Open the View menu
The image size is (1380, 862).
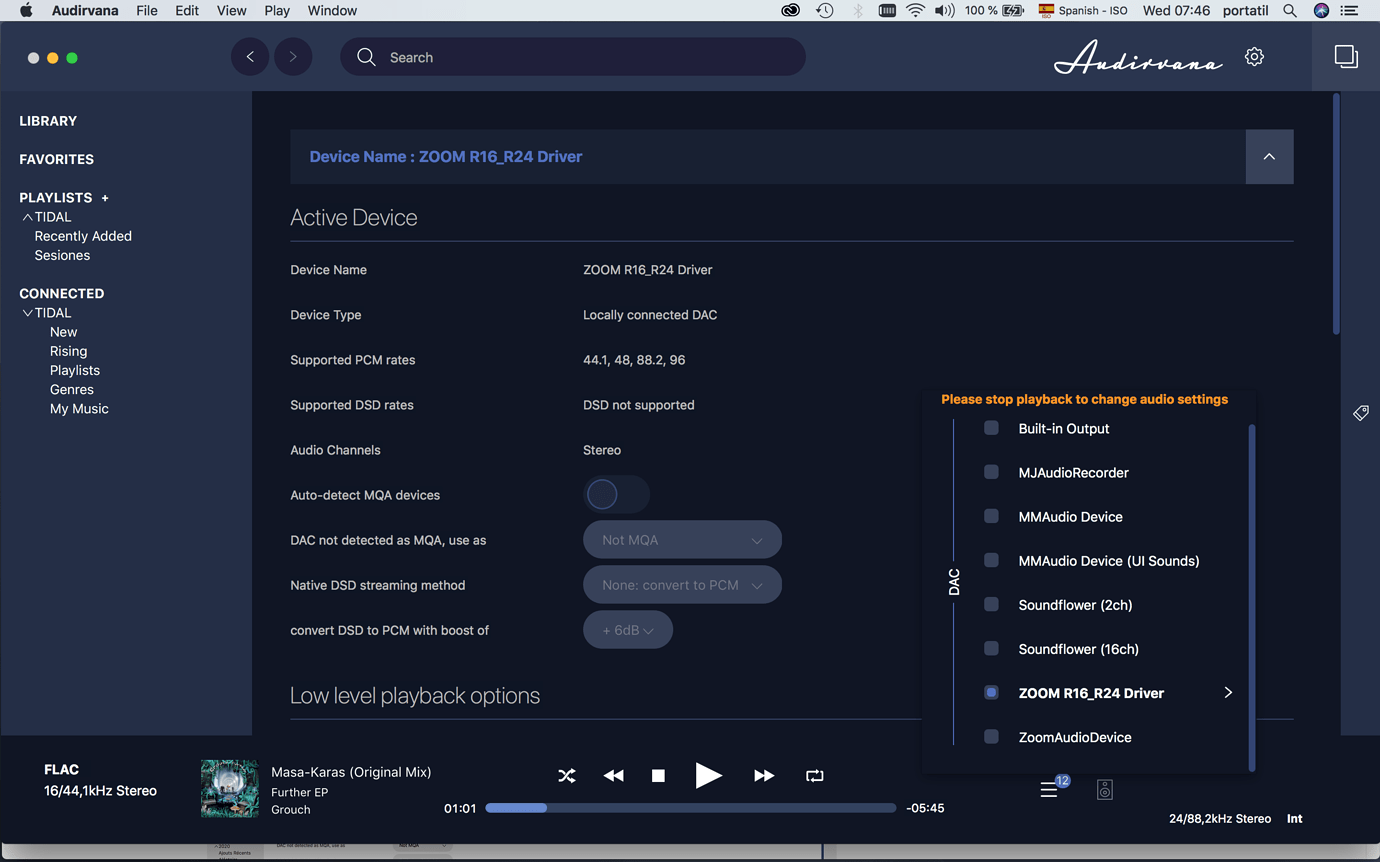231,11
